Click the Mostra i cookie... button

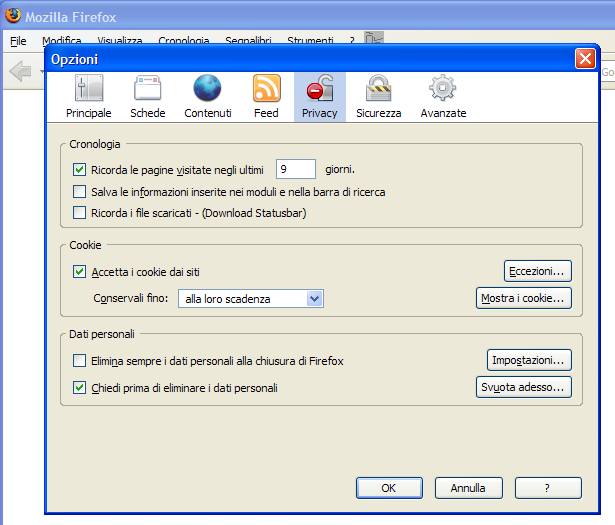(x=524, y=298)
